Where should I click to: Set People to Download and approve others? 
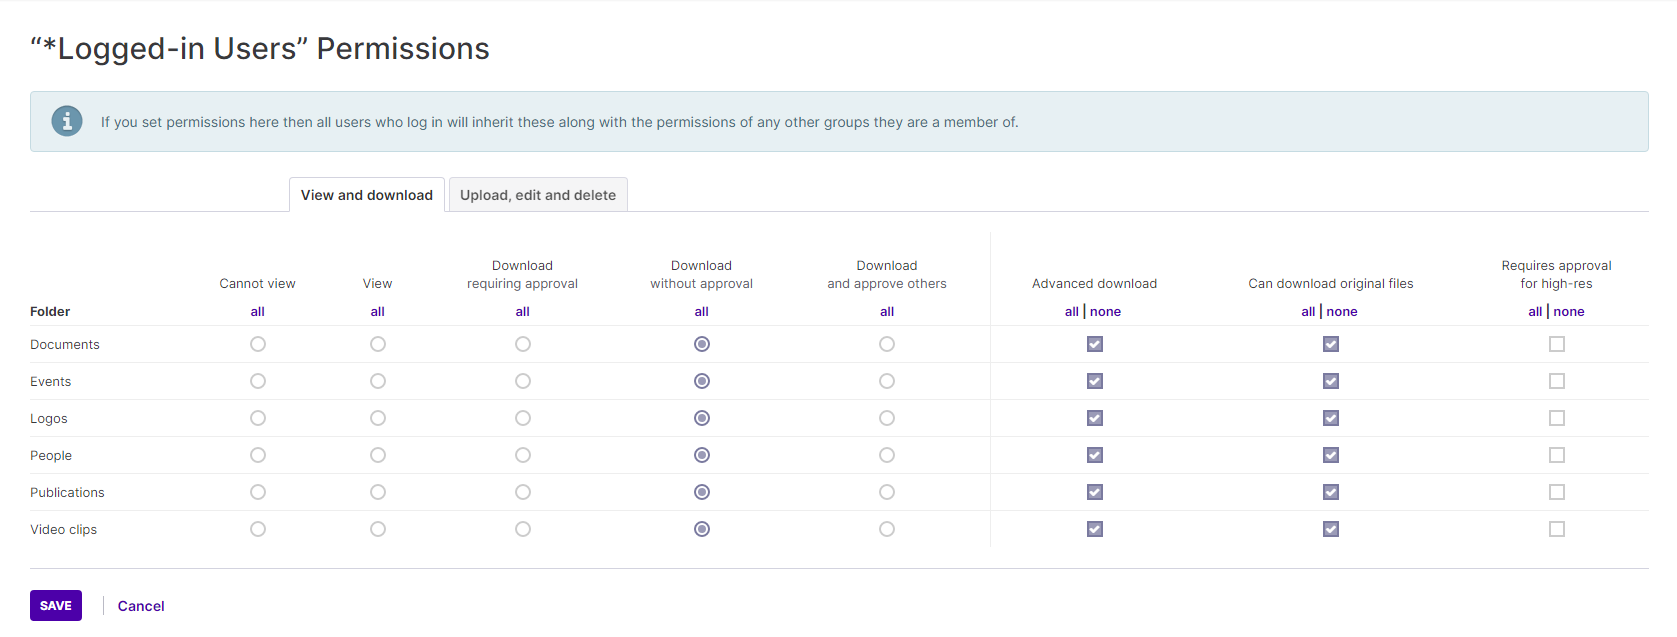887,455
